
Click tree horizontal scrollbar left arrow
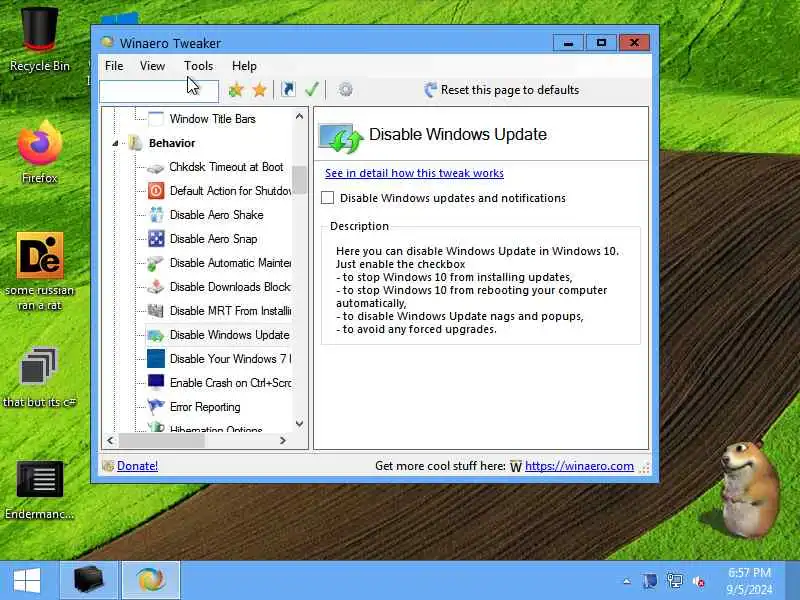[111, 440]
